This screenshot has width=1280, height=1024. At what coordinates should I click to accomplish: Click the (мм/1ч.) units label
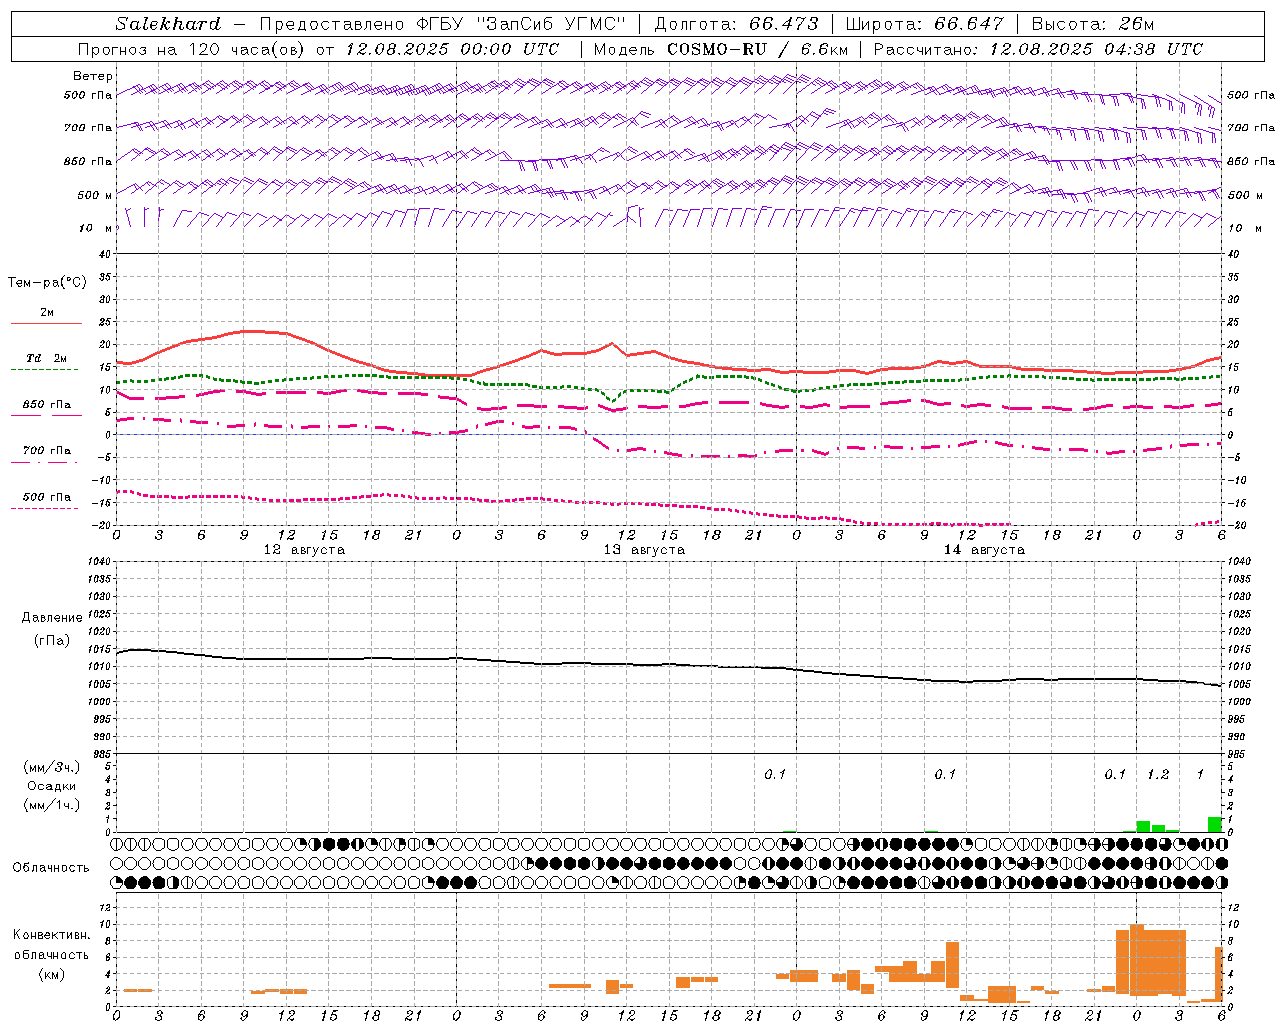51,805
